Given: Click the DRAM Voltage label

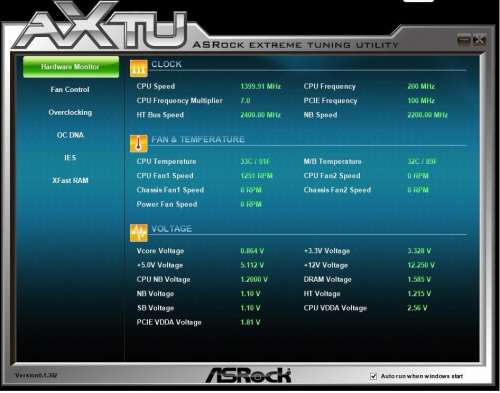Looking at the screenshot, I should click(327, 280).
